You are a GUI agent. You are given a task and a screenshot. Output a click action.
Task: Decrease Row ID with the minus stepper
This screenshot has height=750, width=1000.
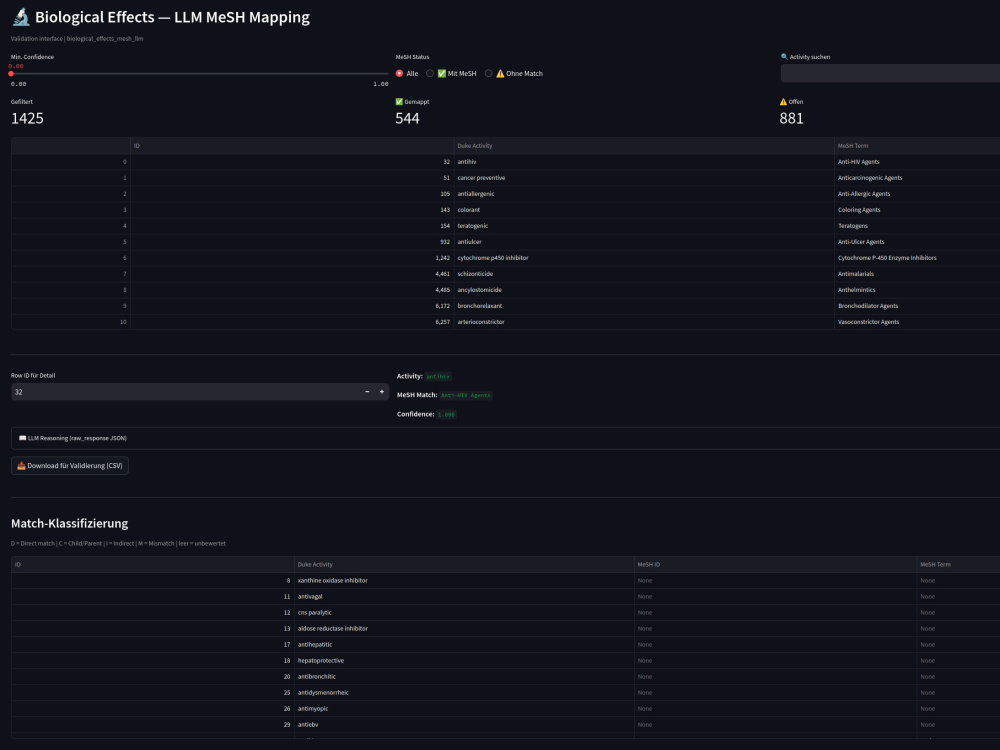367,392
